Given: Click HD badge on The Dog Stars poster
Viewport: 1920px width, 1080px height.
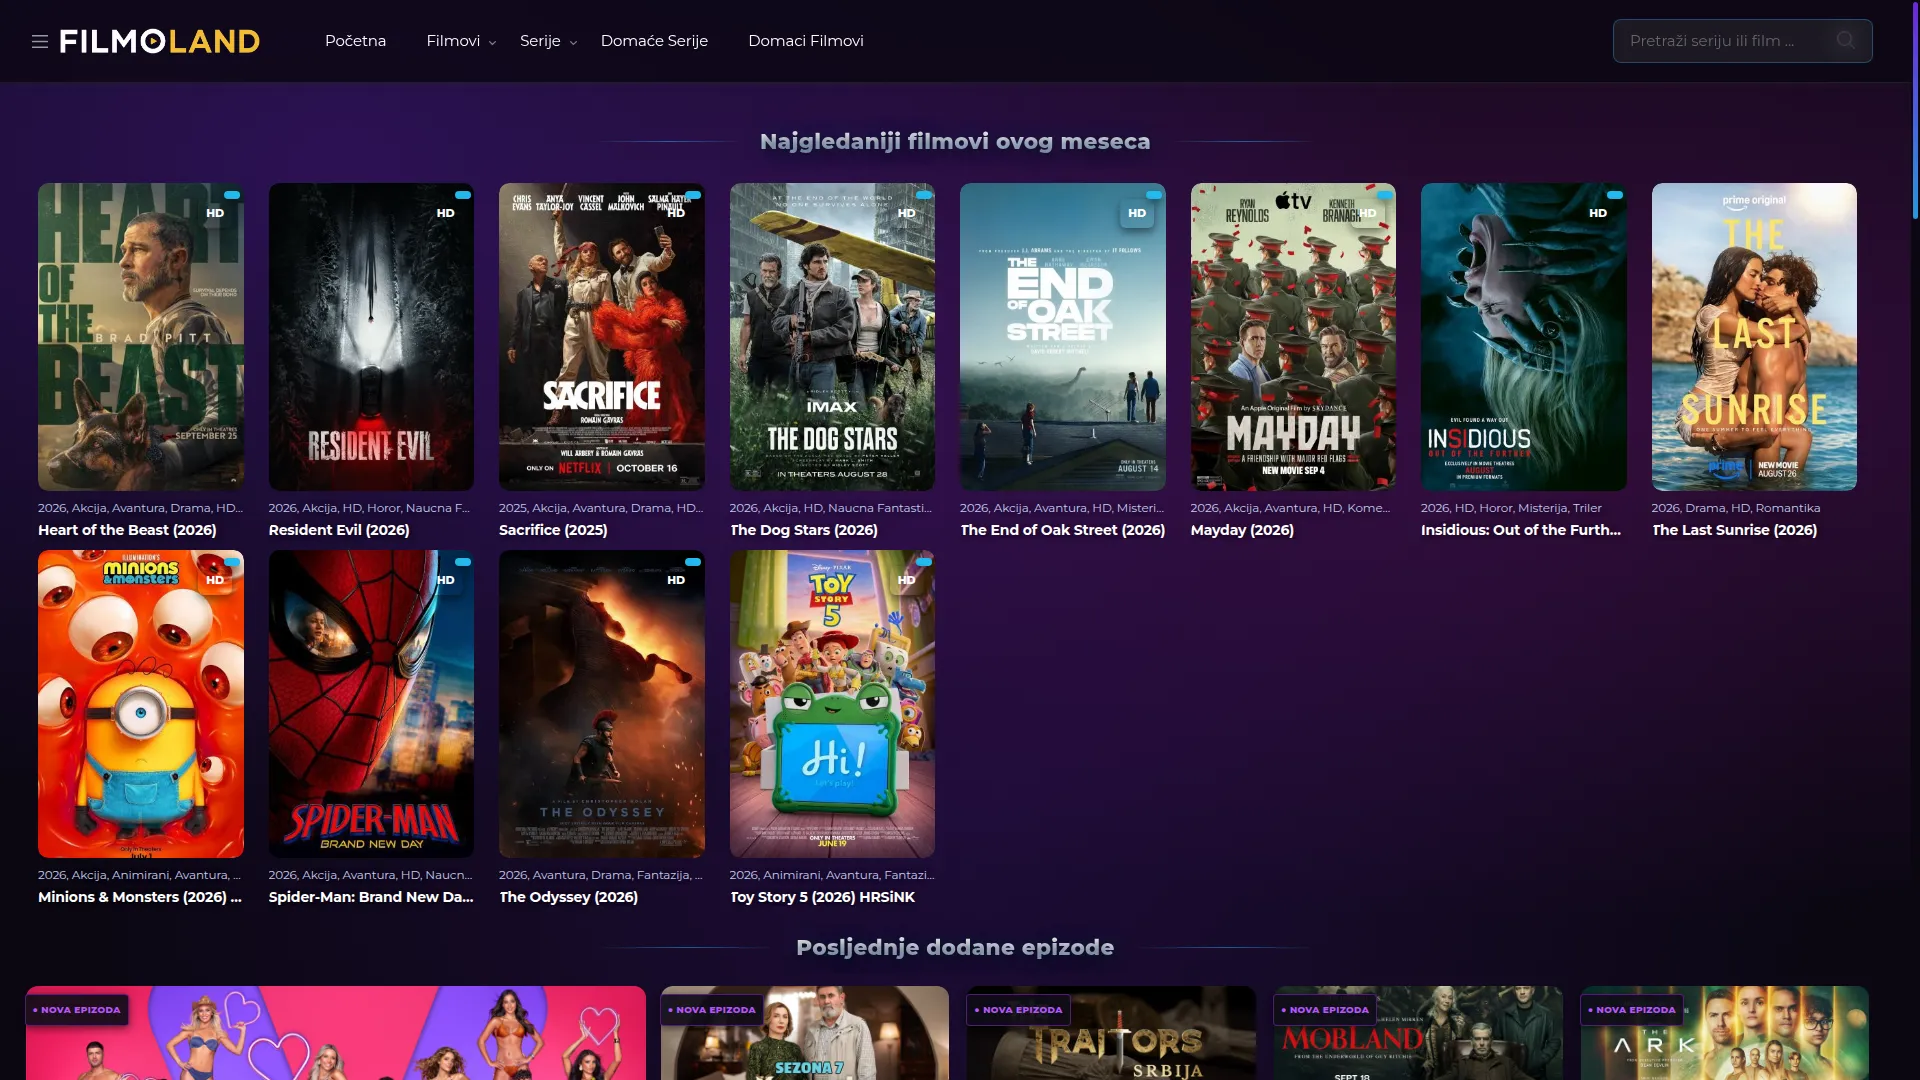Looking at the screenshot, I should [907, 213].
